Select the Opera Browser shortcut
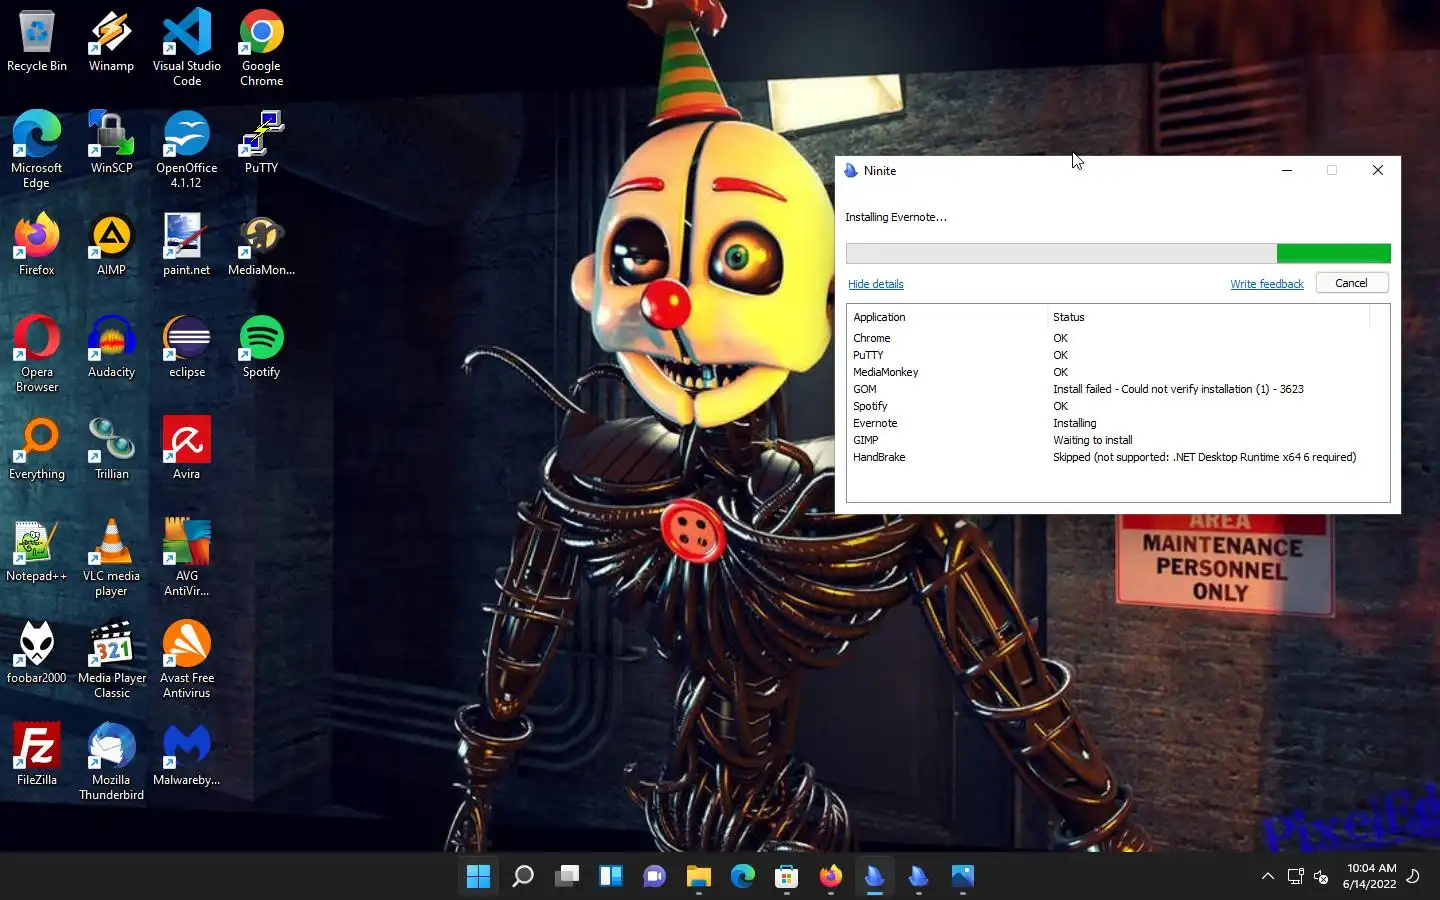 [x=37, y=354]
